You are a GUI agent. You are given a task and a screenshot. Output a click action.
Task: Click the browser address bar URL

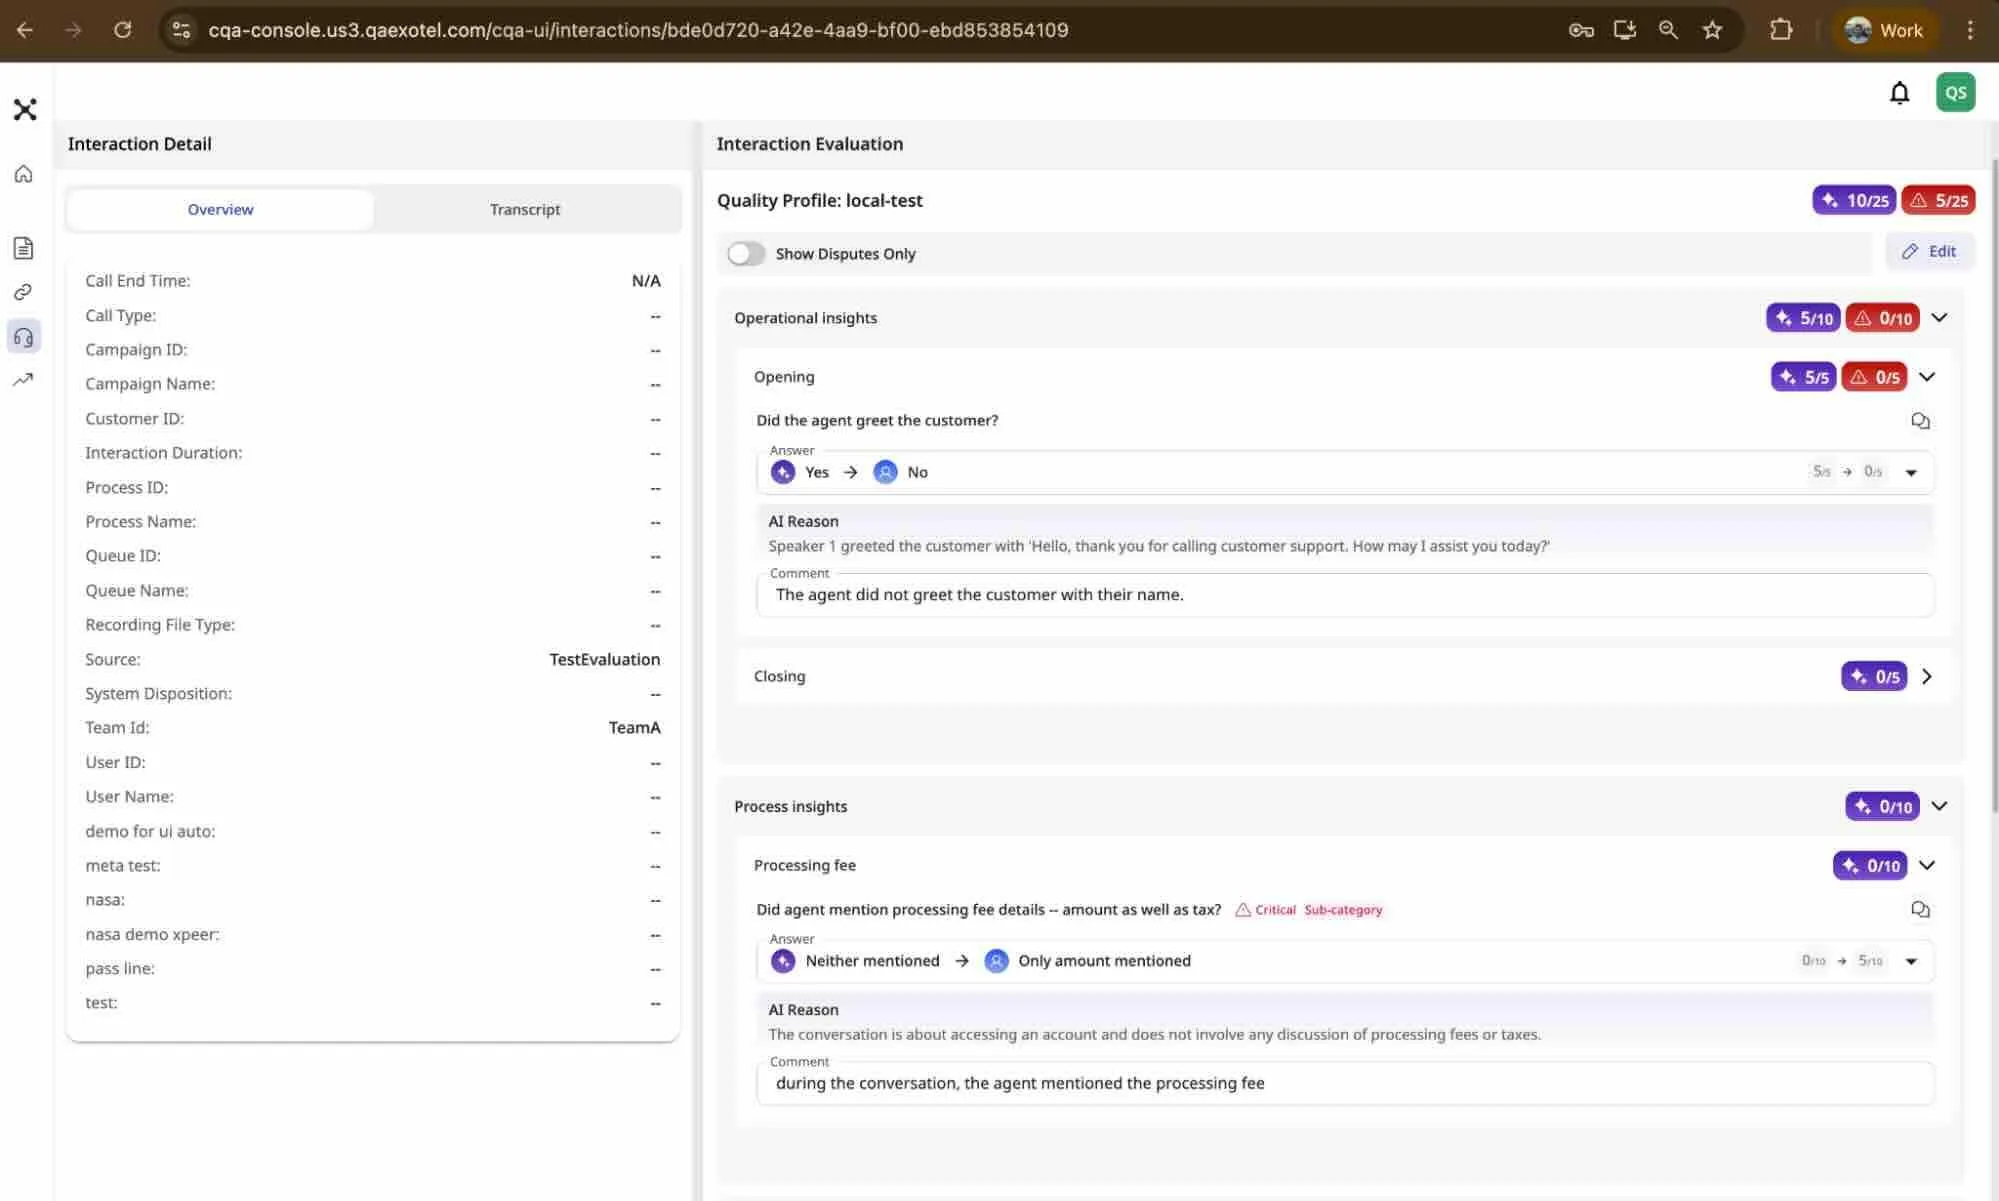click(638, 30)
